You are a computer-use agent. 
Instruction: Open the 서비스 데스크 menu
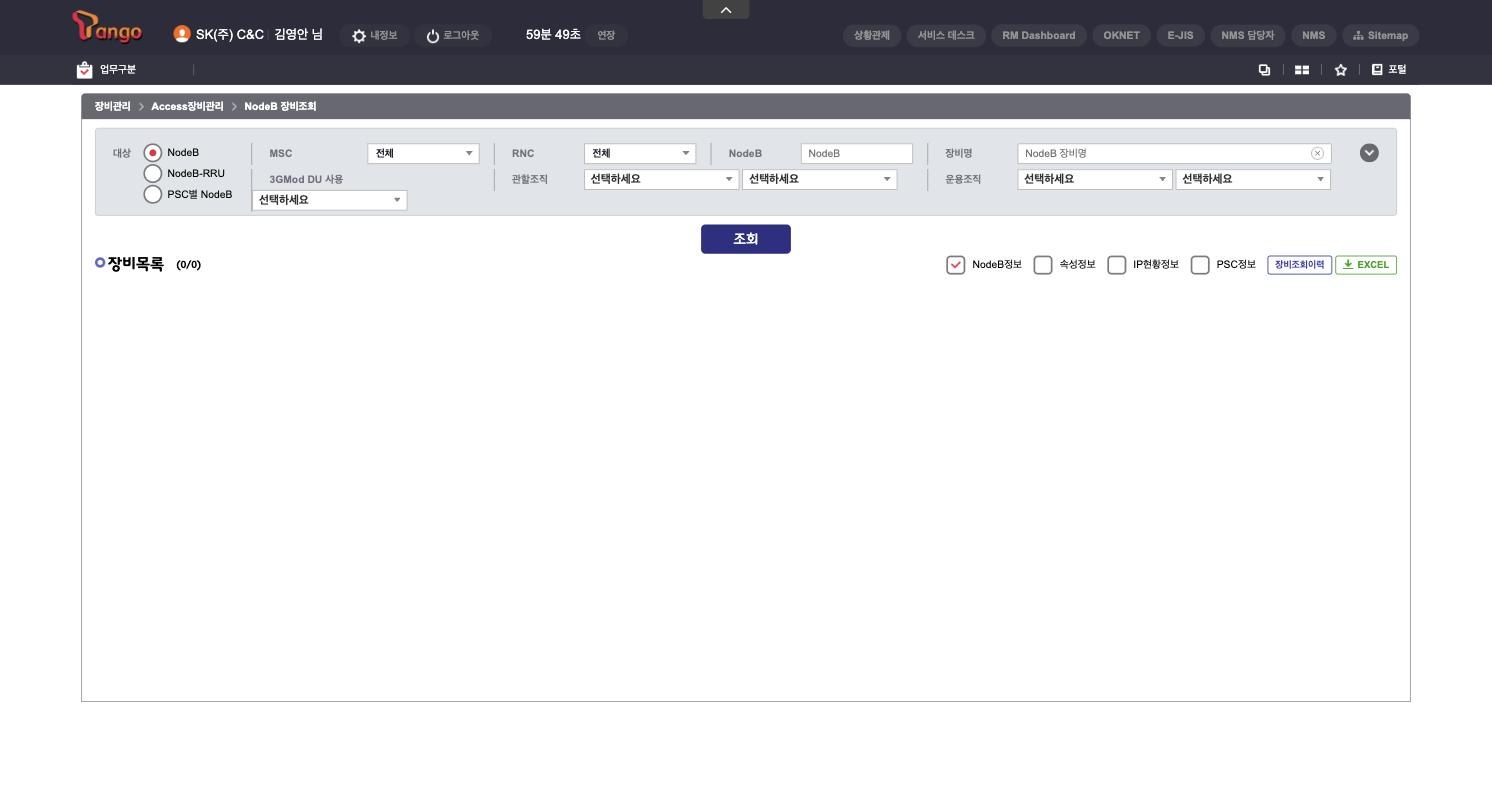coord(946,35)
